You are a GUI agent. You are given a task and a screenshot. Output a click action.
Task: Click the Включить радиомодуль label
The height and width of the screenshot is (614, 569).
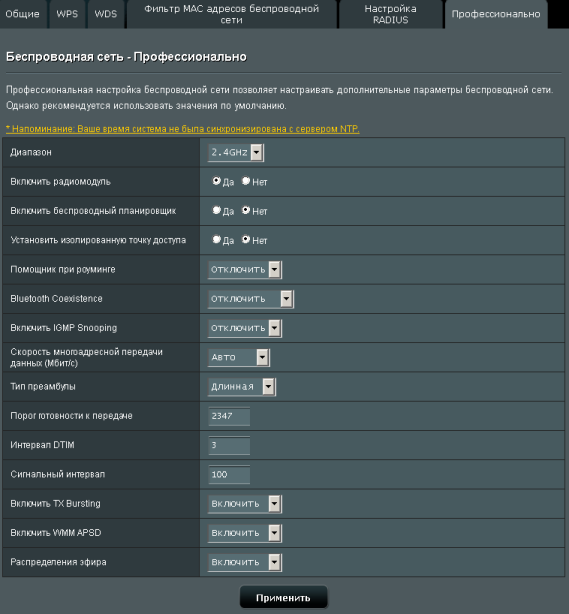tap(60, 182)
